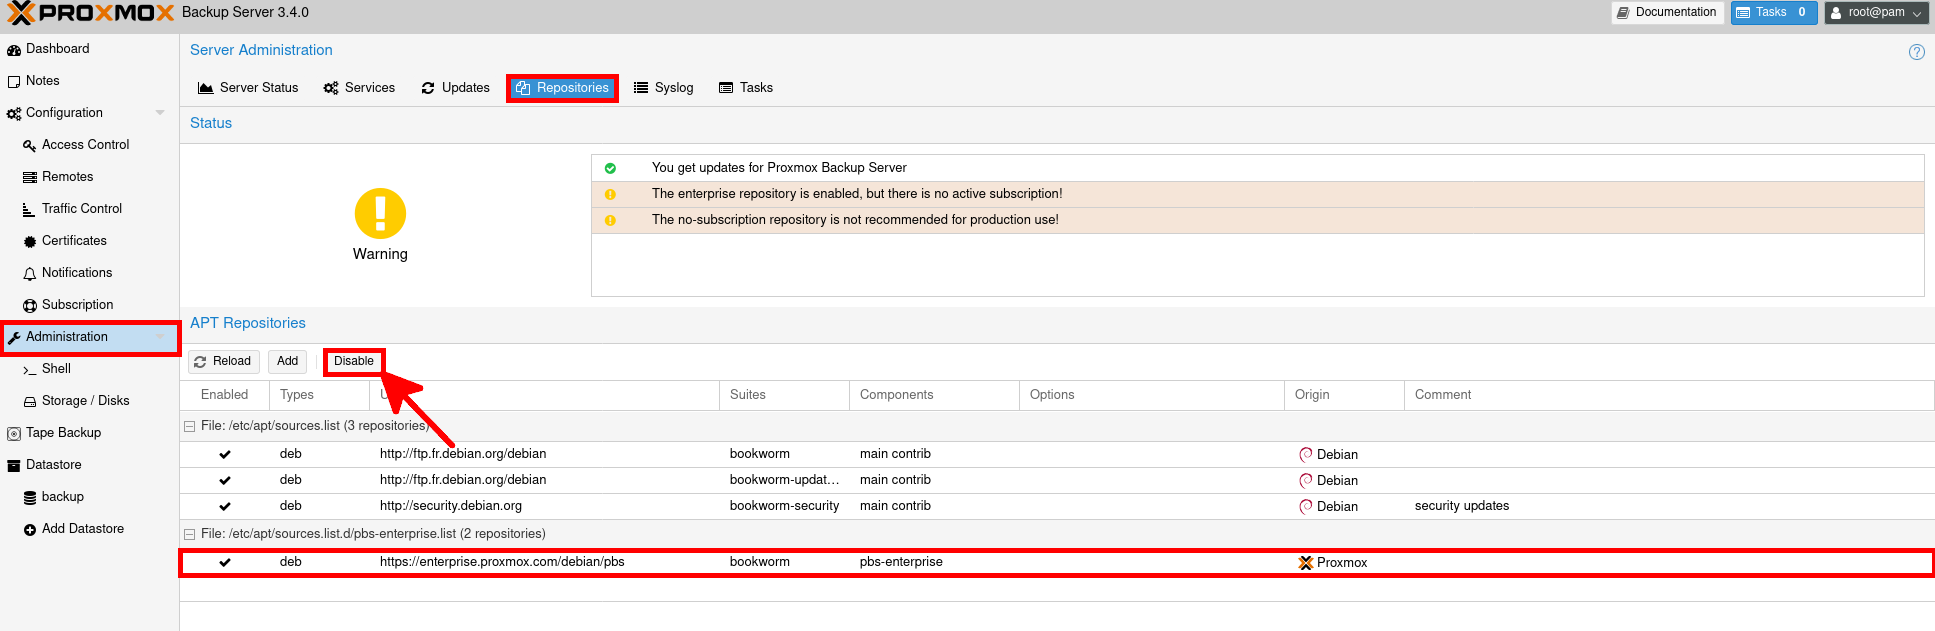Viewport: 1935px width, 631px height.
Task: Click the Disable repository button
Action: (x=354, y=361)
